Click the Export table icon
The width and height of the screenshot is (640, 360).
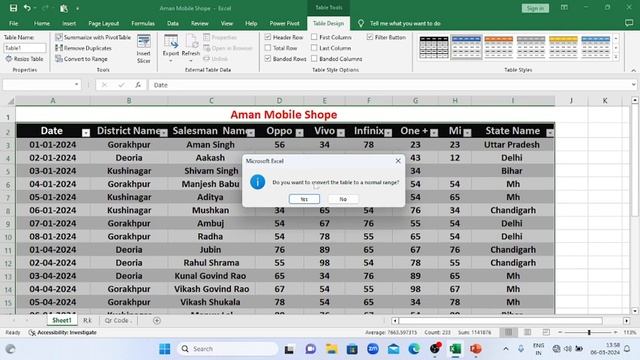(171, 41)
